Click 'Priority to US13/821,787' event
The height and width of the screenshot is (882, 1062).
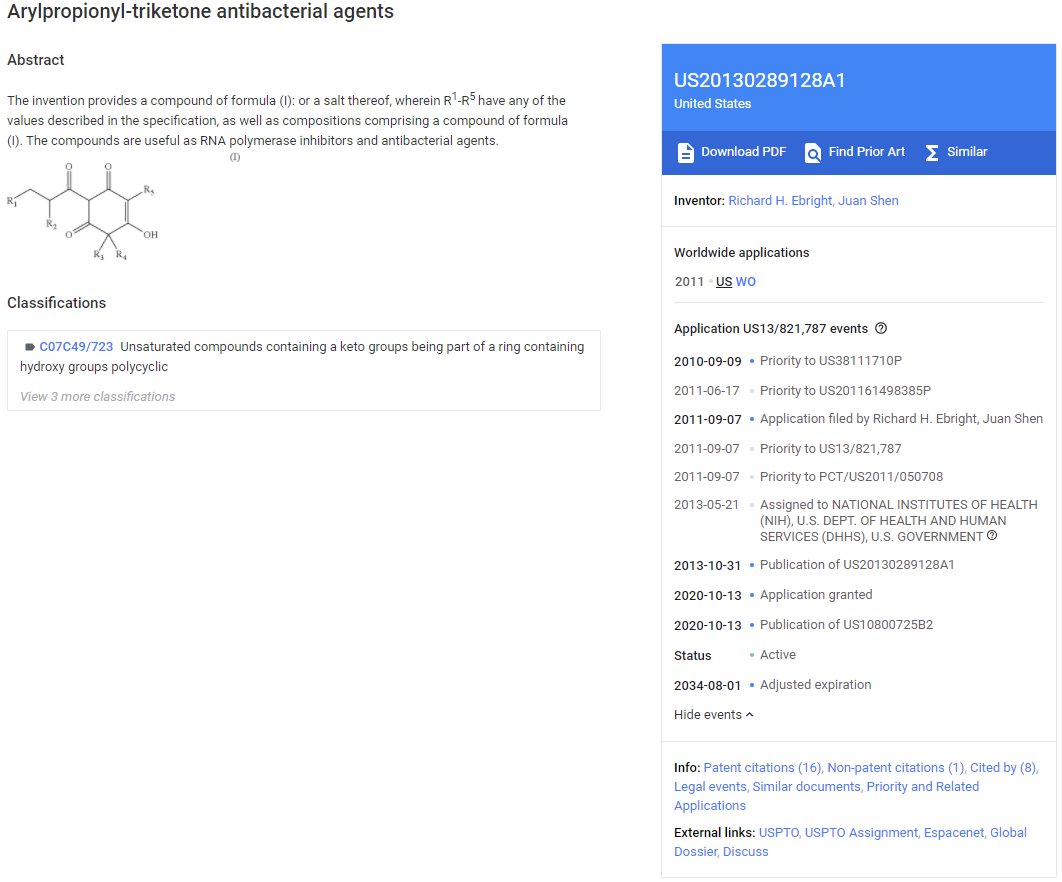pyautogui.click(x=830, y=448)
